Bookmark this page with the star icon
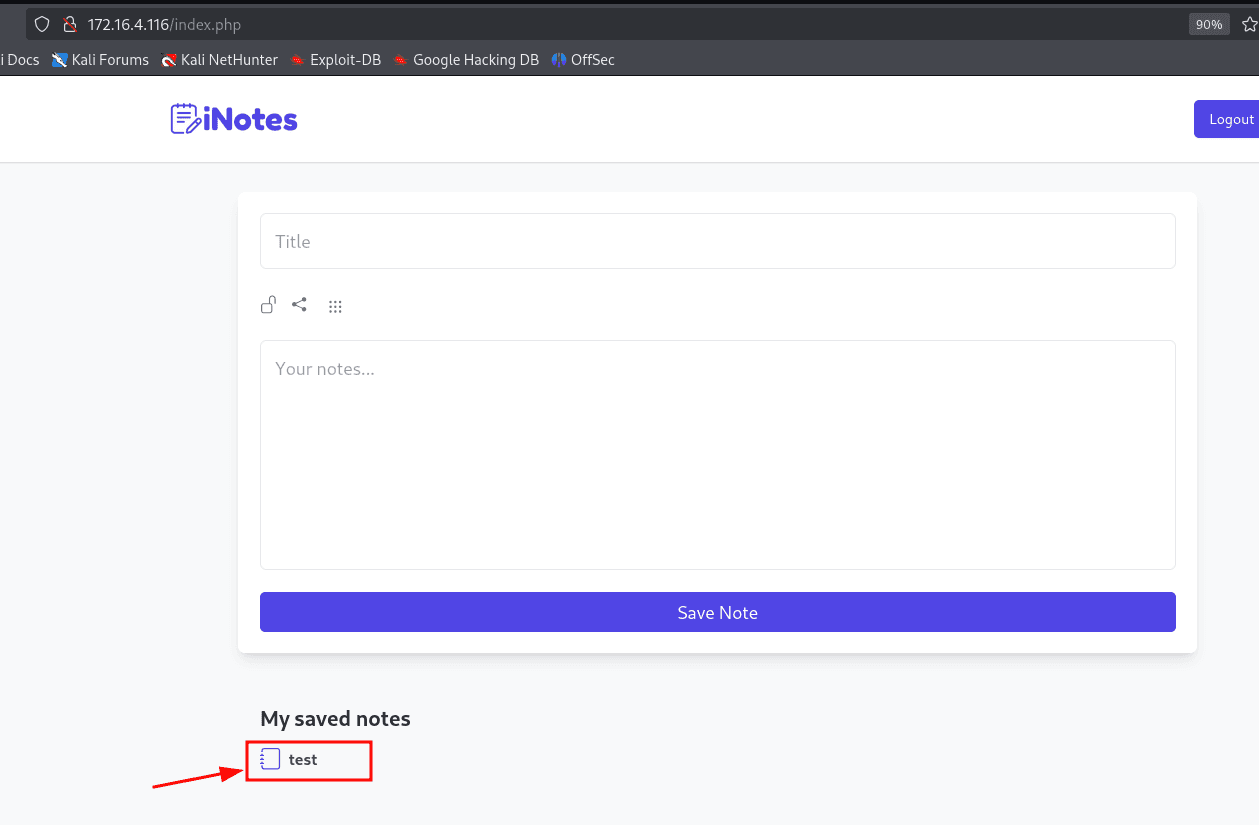This screenshot has width=1259, height=825. coord(1248,24)
